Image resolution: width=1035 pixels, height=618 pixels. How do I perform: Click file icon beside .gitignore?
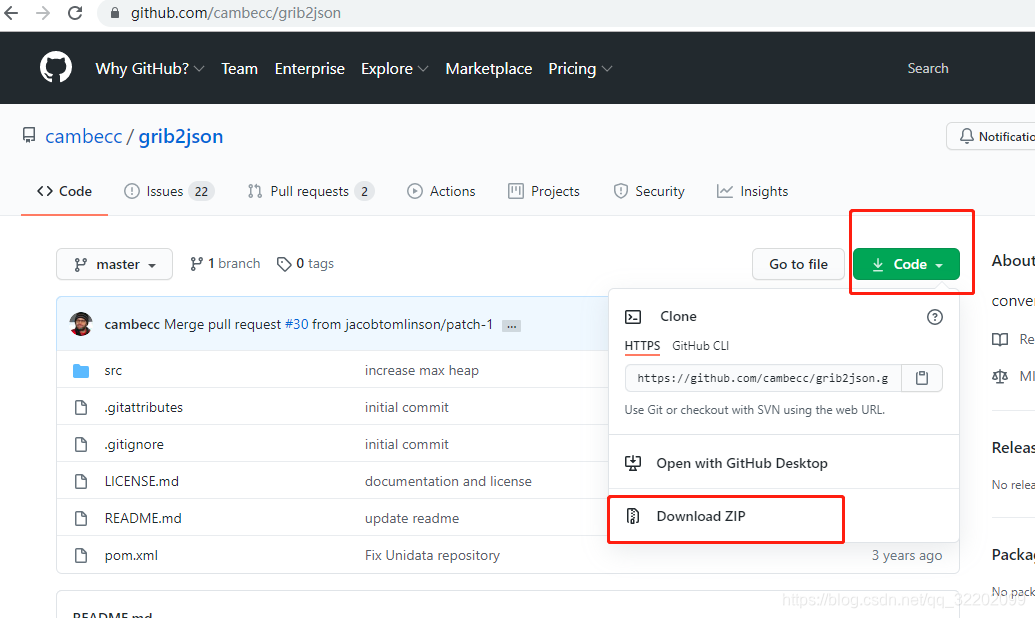[81, 444]
